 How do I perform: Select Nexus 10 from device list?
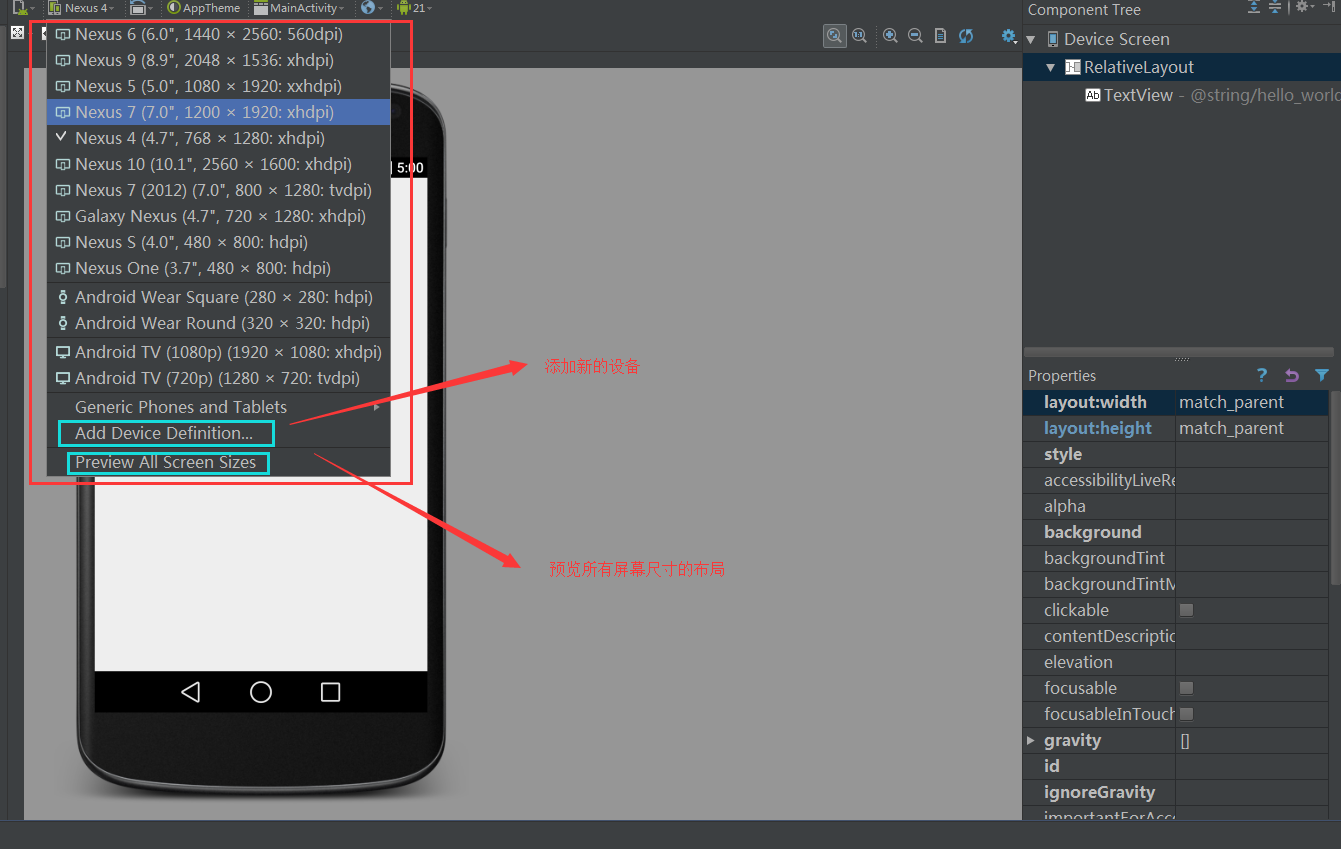click(x=218, y=164)
